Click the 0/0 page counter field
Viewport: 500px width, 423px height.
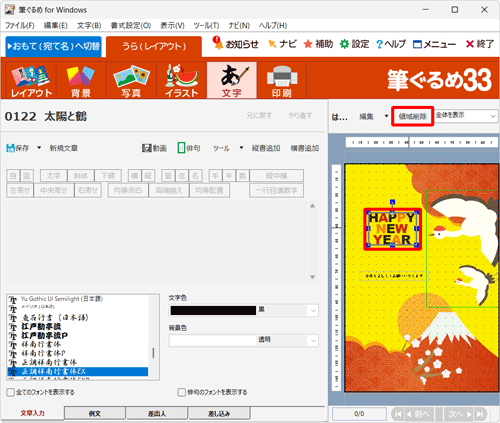tap(359, 414)
